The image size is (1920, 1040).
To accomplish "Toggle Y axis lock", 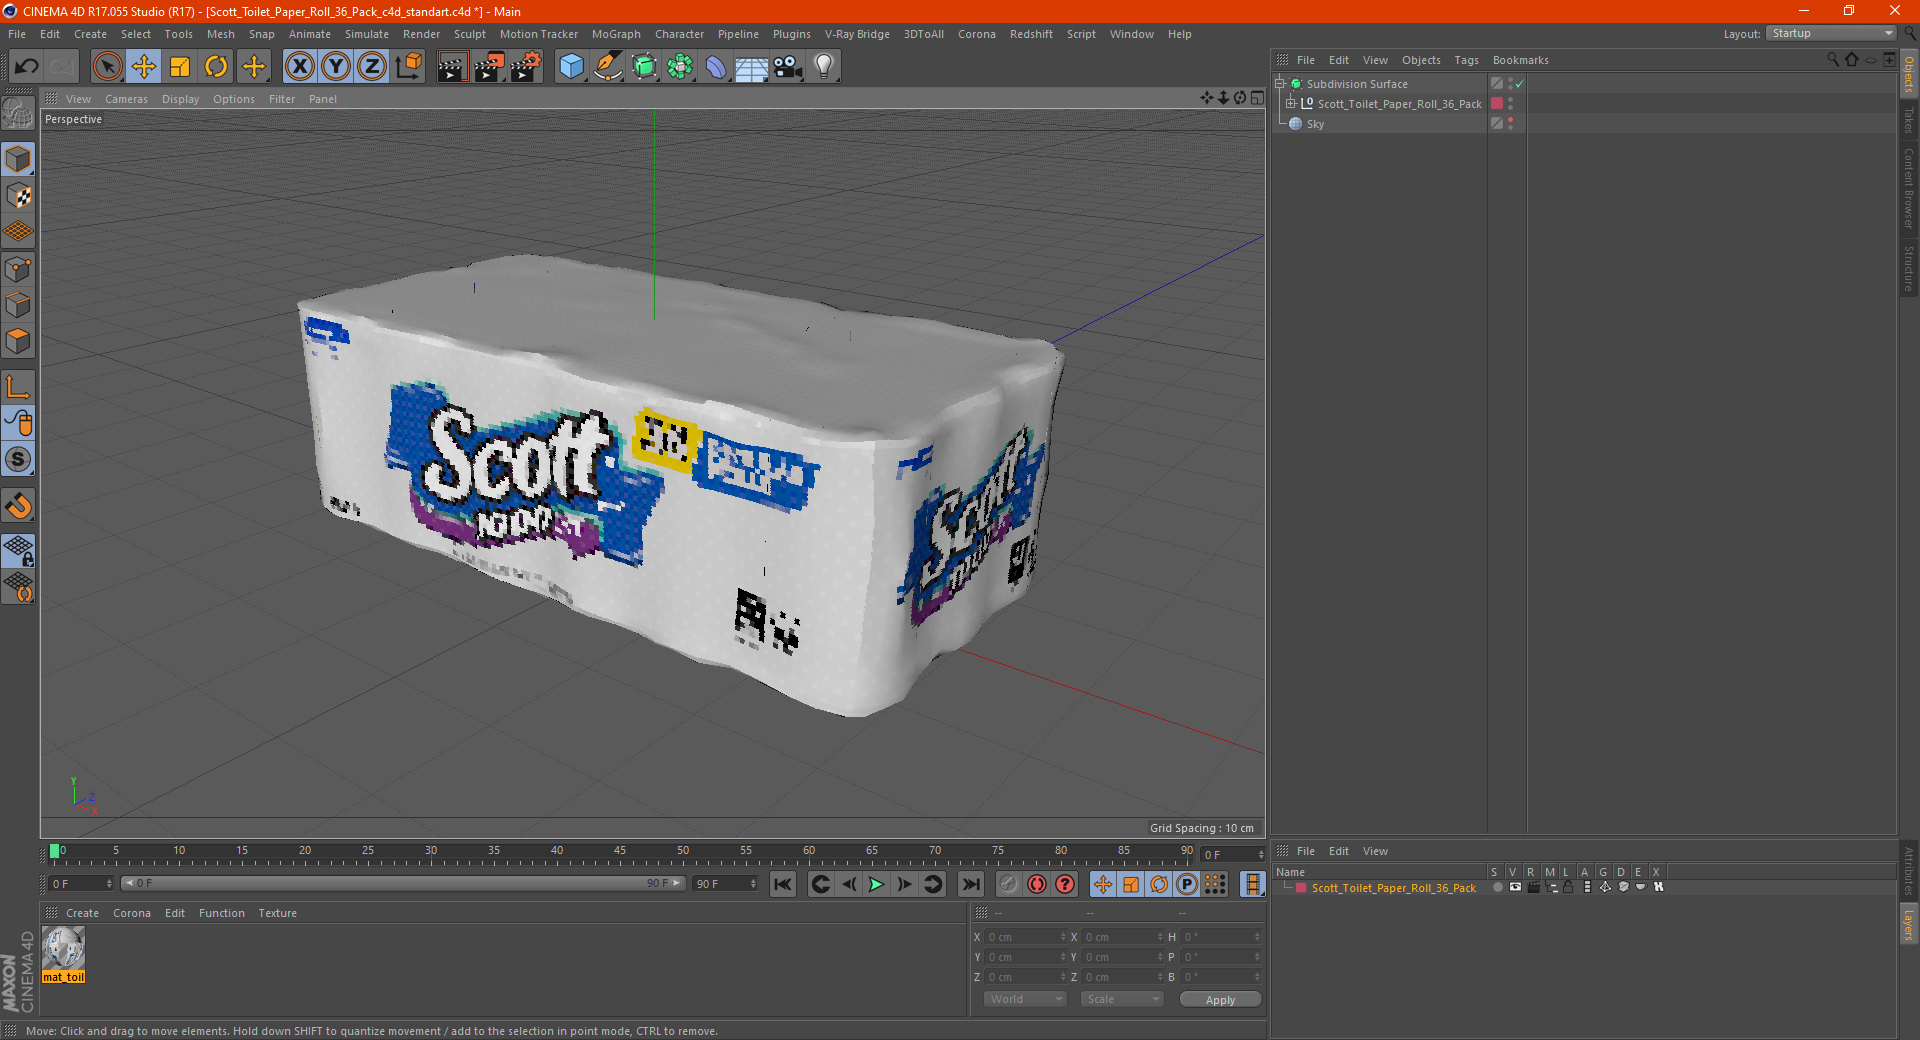I will point(336,67).
